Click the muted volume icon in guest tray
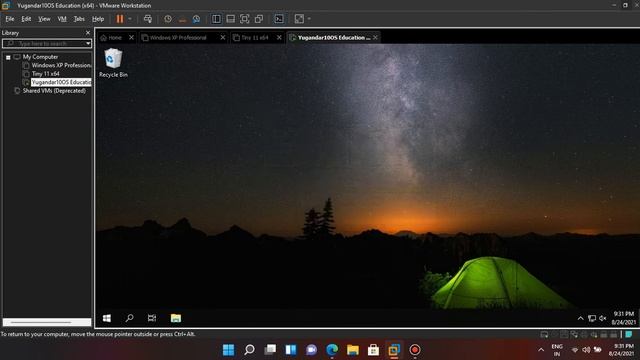640x360 pixels. point(602,318)
